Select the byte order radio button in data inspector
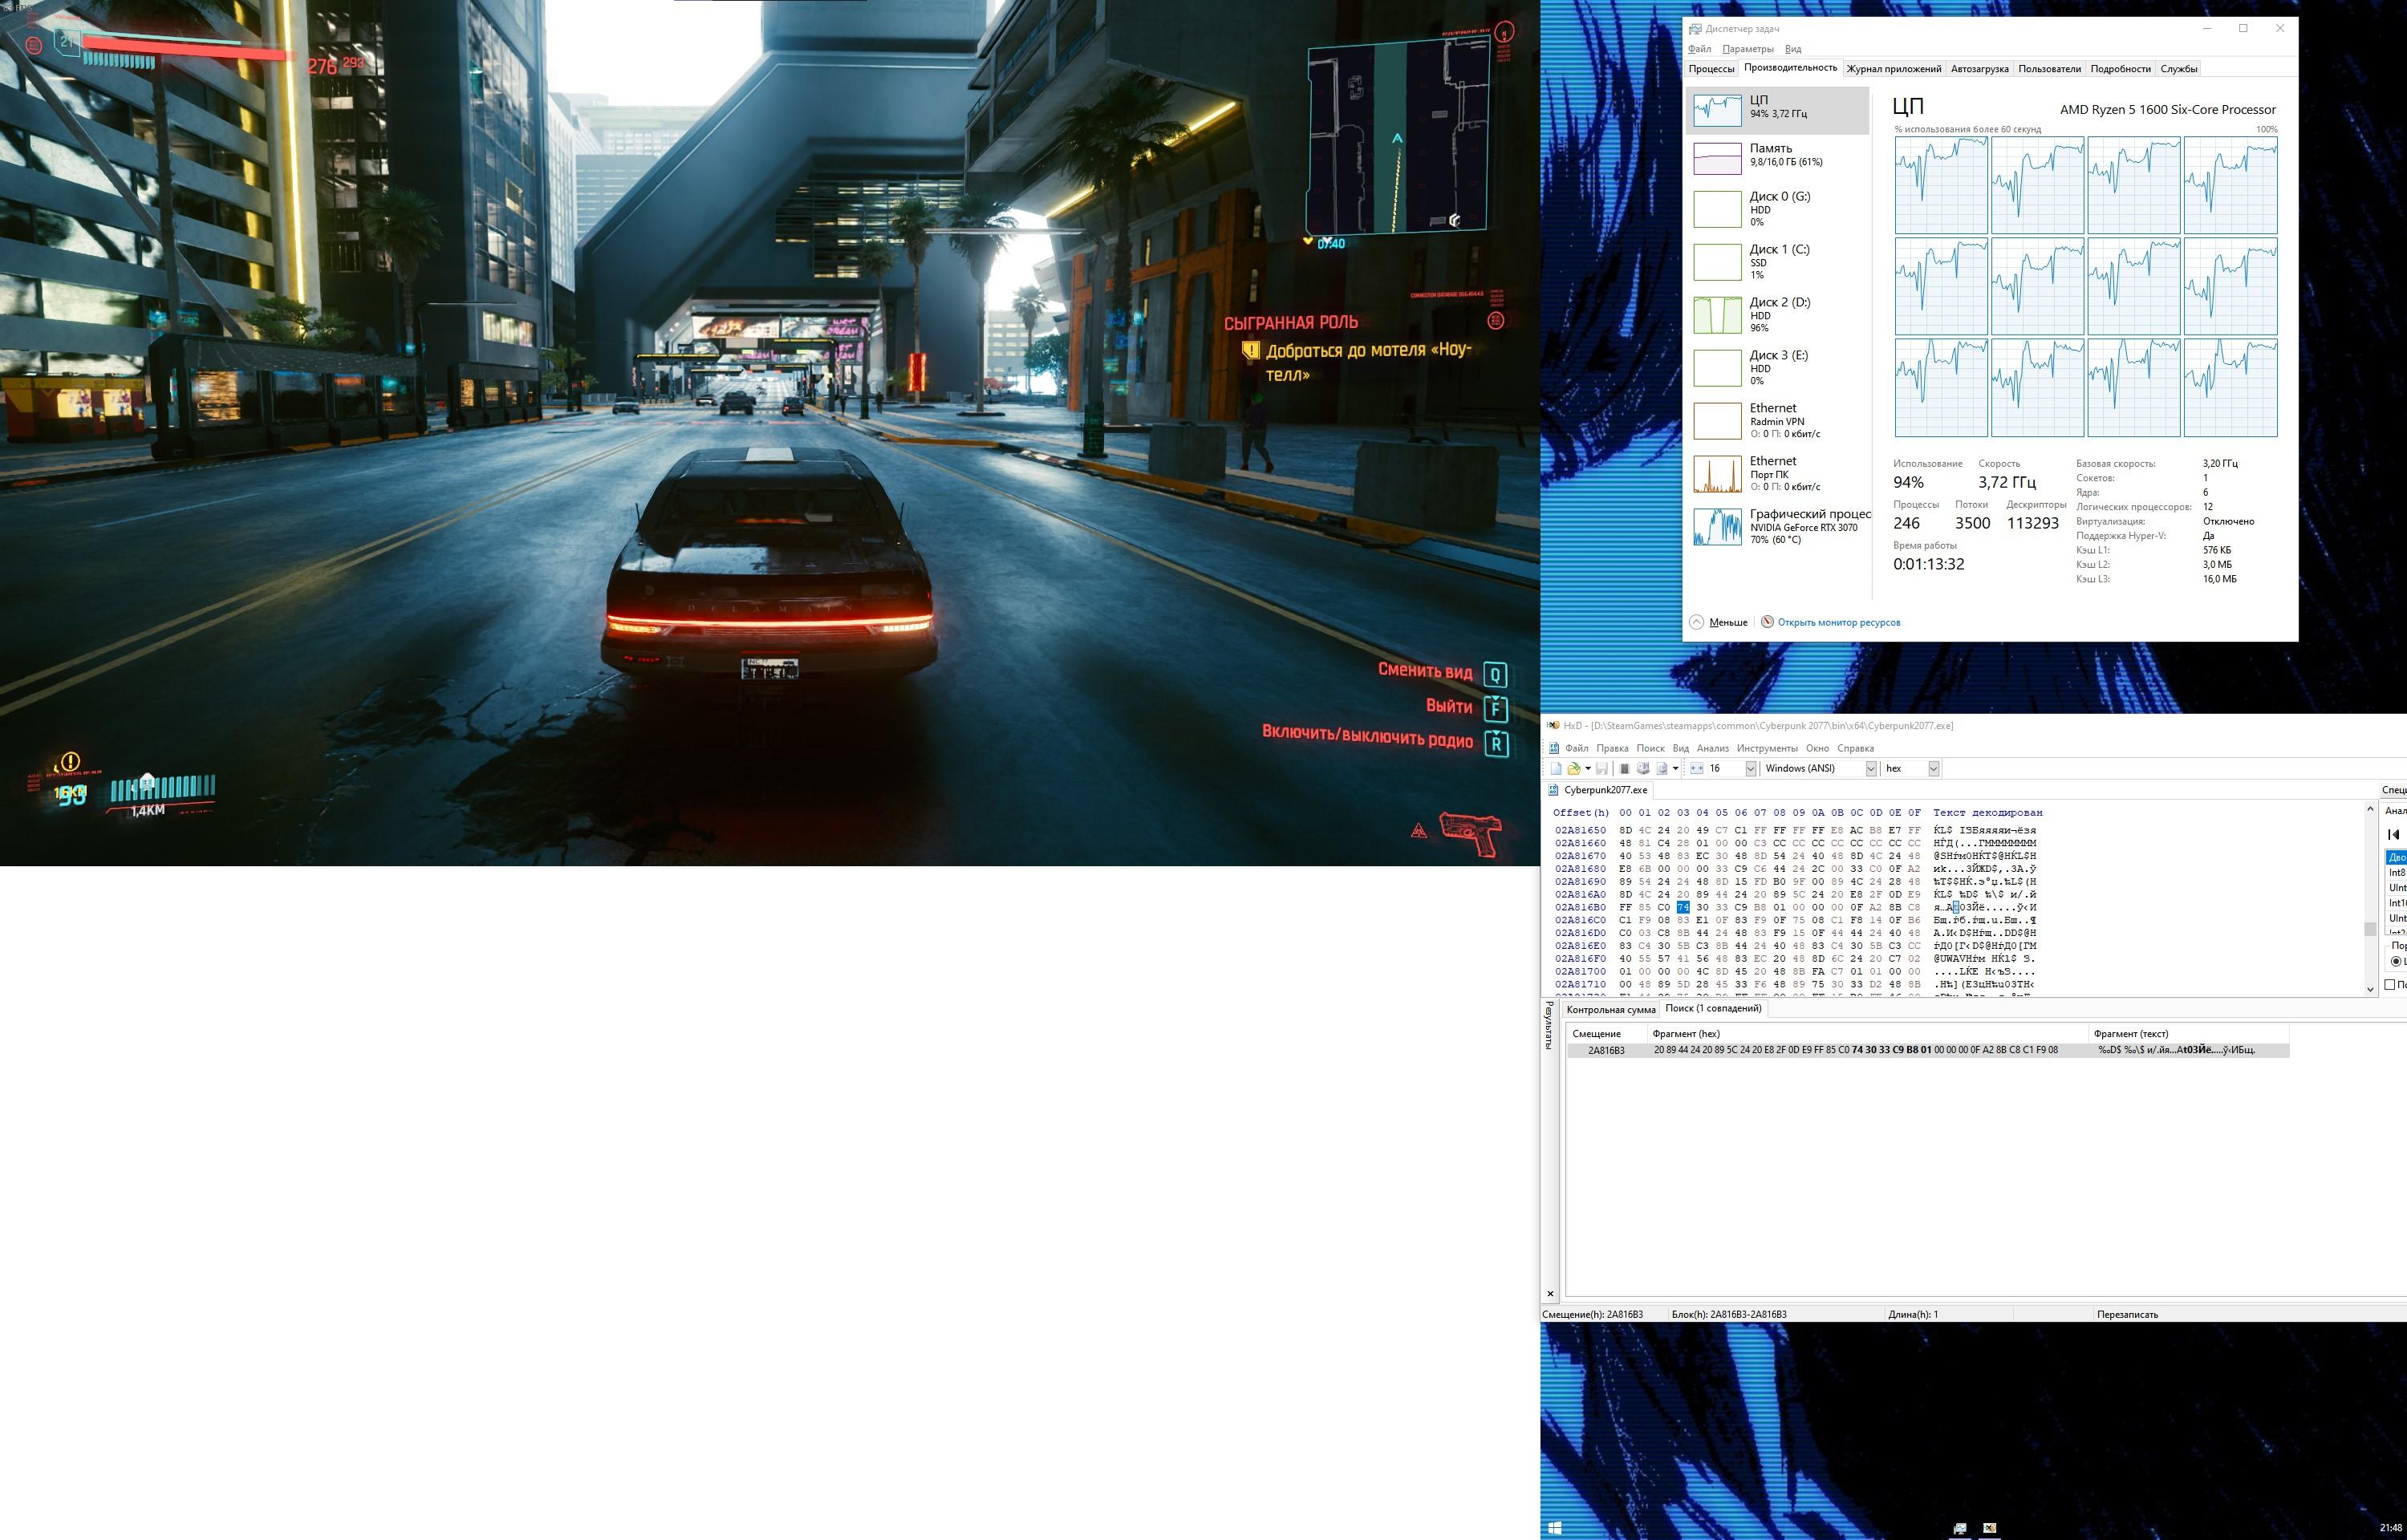Viewport: 2407px width, 1540px height. [2395, 962]
